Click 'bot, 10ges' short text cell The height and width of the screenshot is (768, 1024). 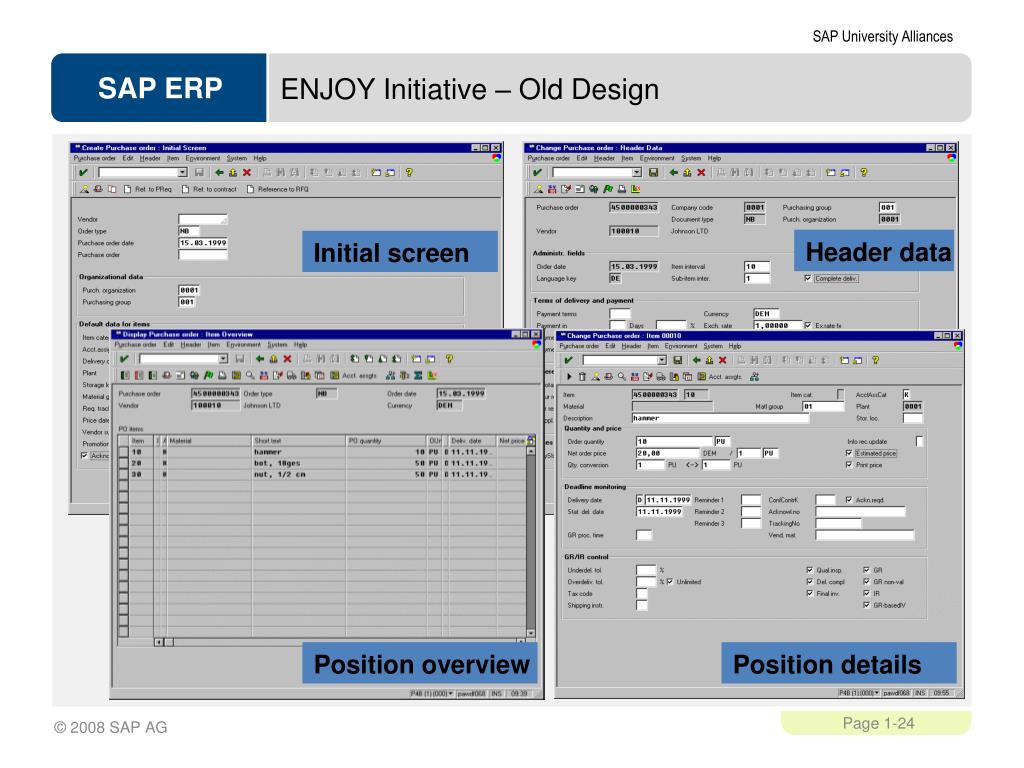[298, 463]
